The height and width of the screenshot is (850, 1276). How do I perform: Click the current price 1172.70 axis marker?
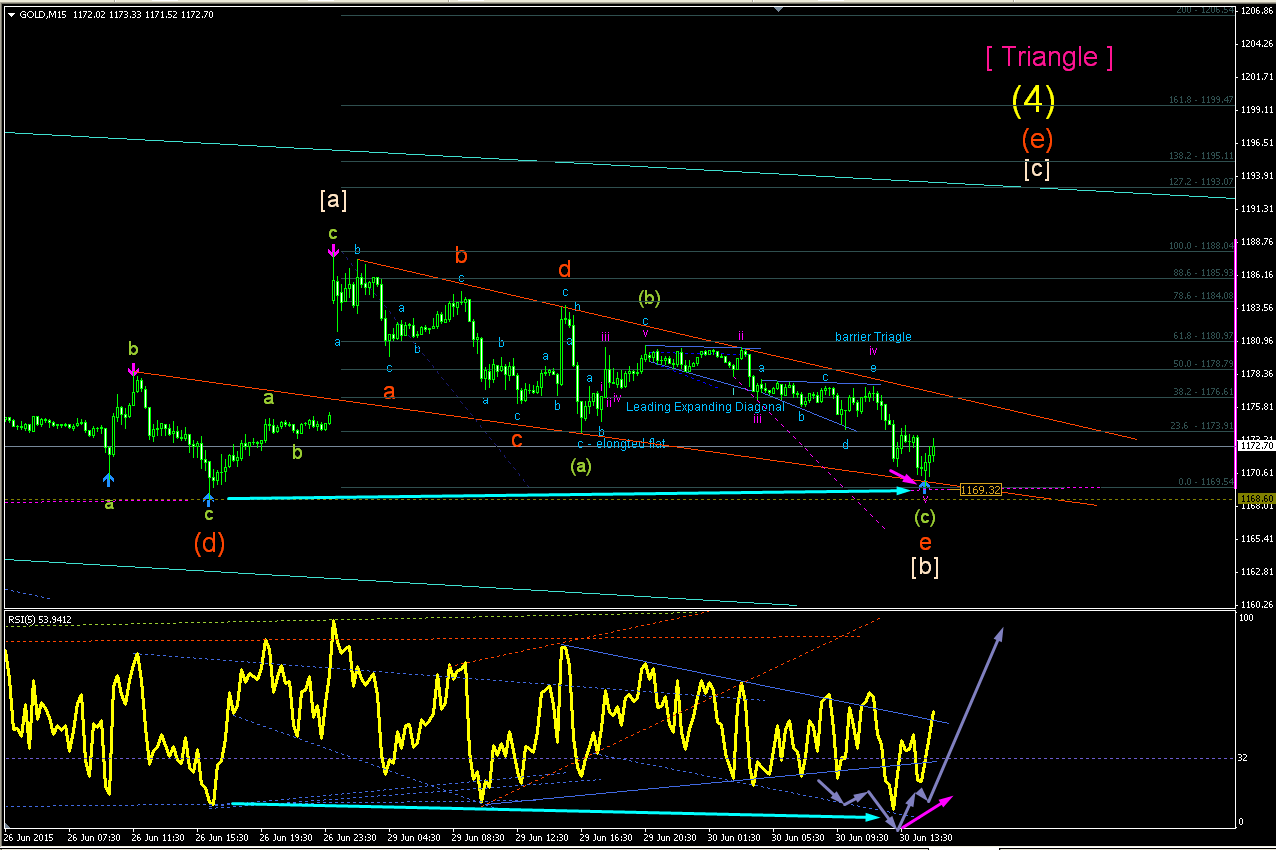pos(1256,440)
